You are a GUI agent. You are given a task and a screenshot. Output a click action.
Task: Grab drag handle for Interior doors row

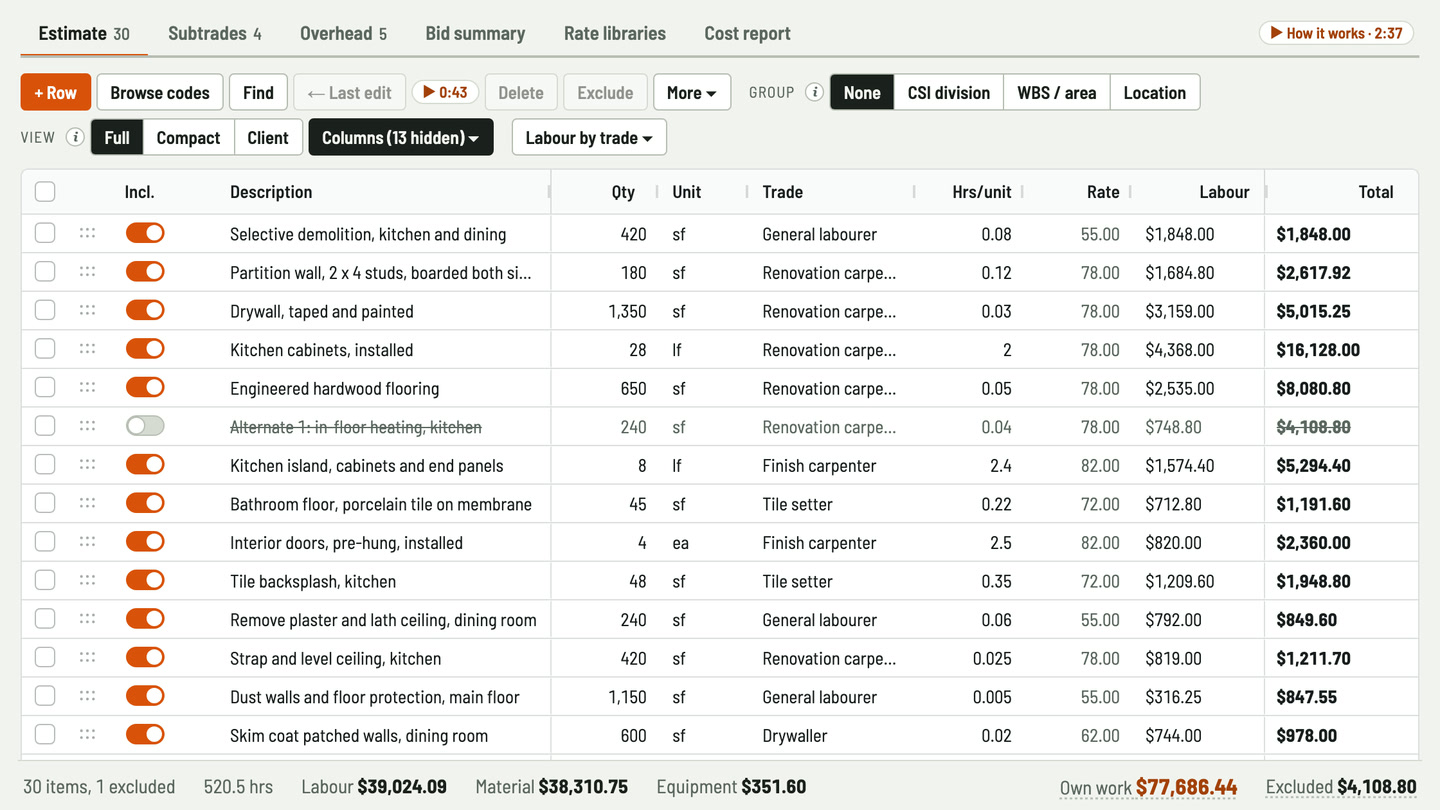87,542
